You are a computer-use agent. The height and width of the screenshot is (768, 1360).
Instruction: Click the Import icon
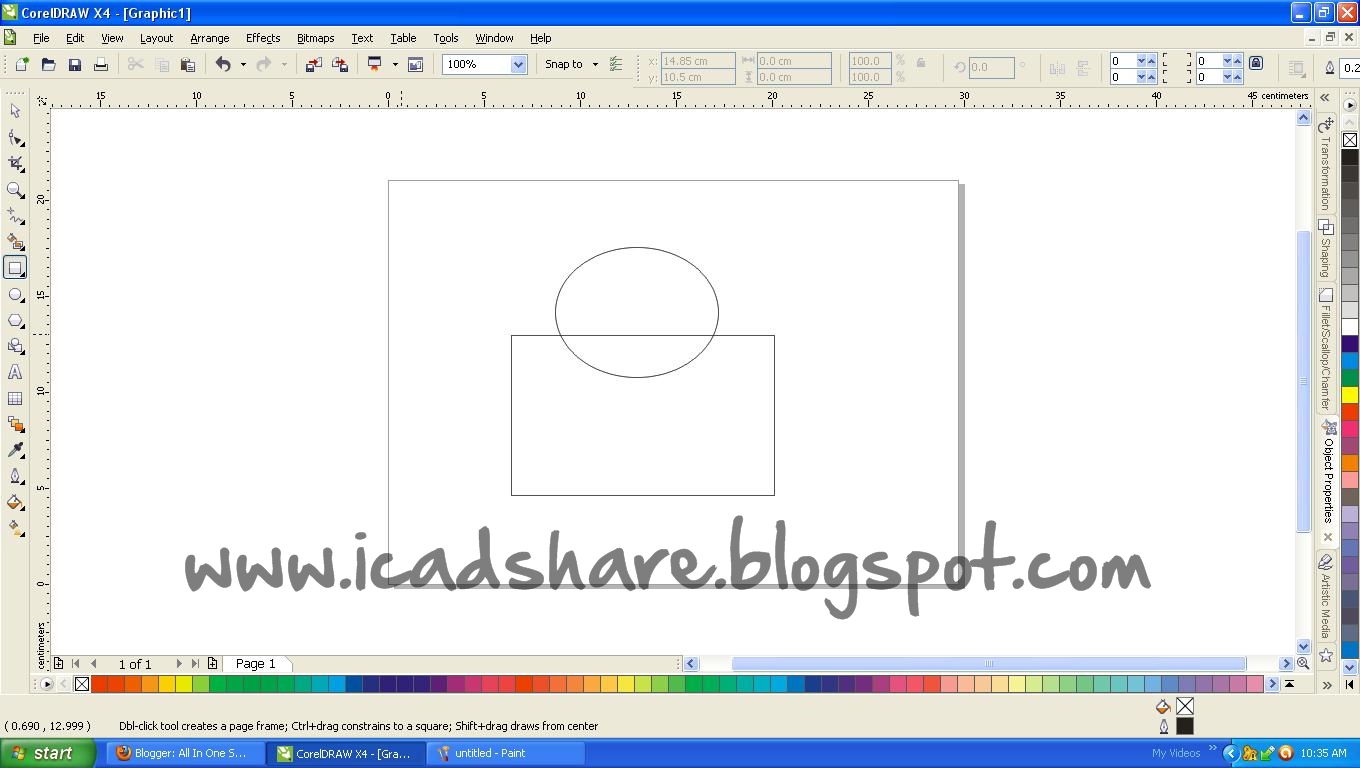pos(313,64)
